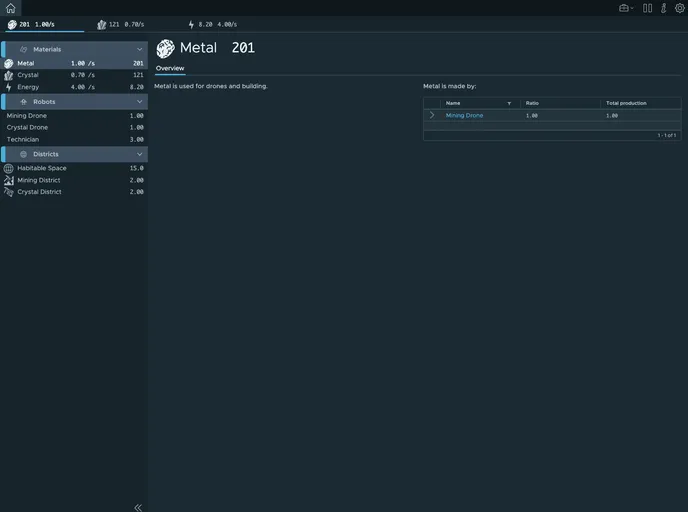This screenshot has height=512, width=688.
Task: Open Crystal Drone in Robots list
Action: pyautogui.click(x=74, y=127)
